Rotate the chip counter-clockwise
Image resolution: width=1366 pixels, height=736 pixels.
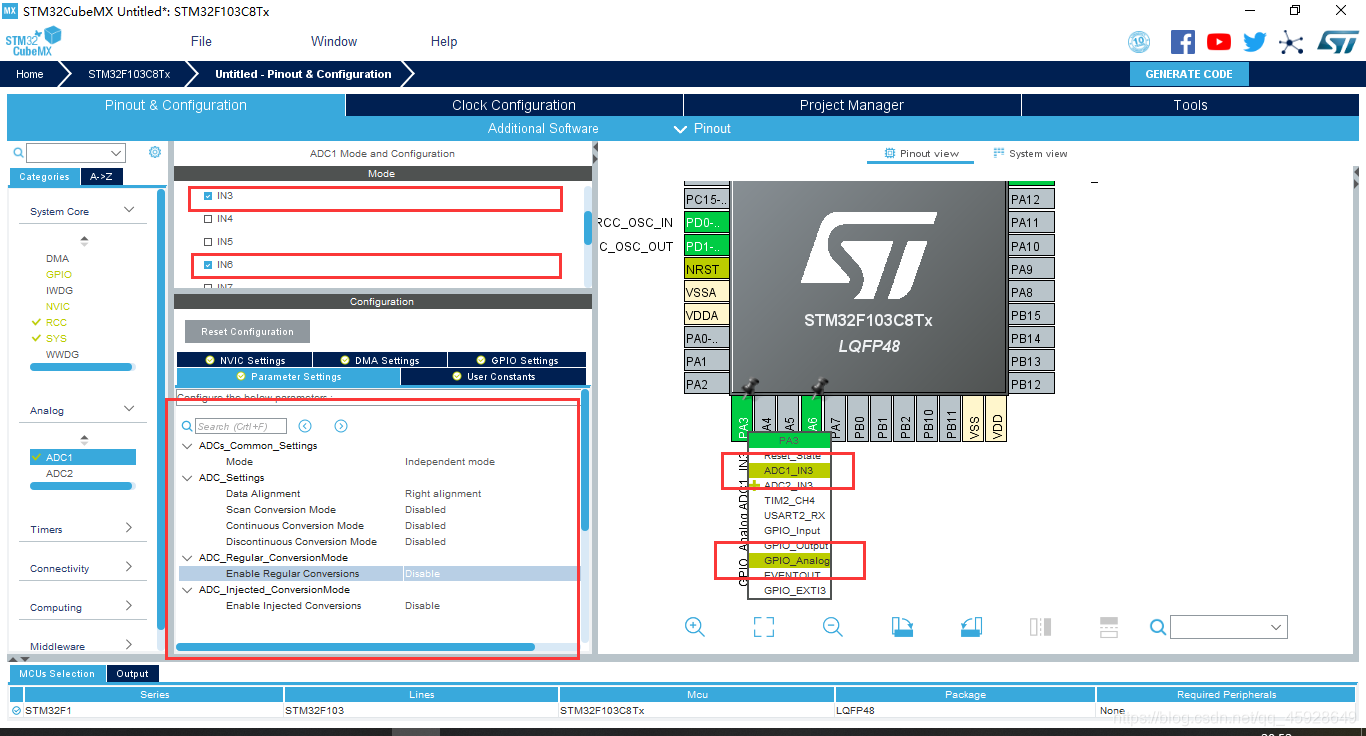tap(971, 627)
